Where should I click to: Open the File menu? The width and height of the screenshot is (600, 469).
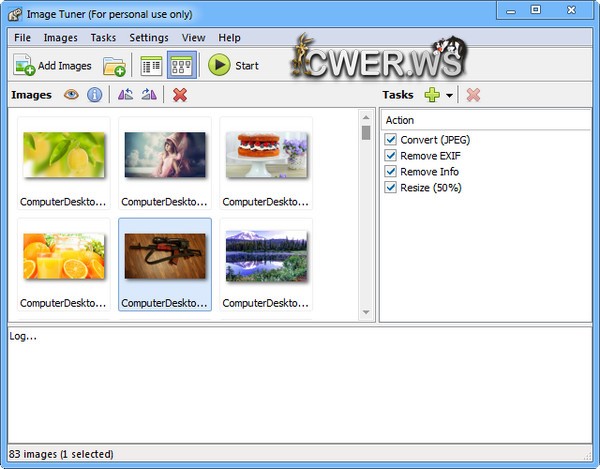click(x=22, y=38)
